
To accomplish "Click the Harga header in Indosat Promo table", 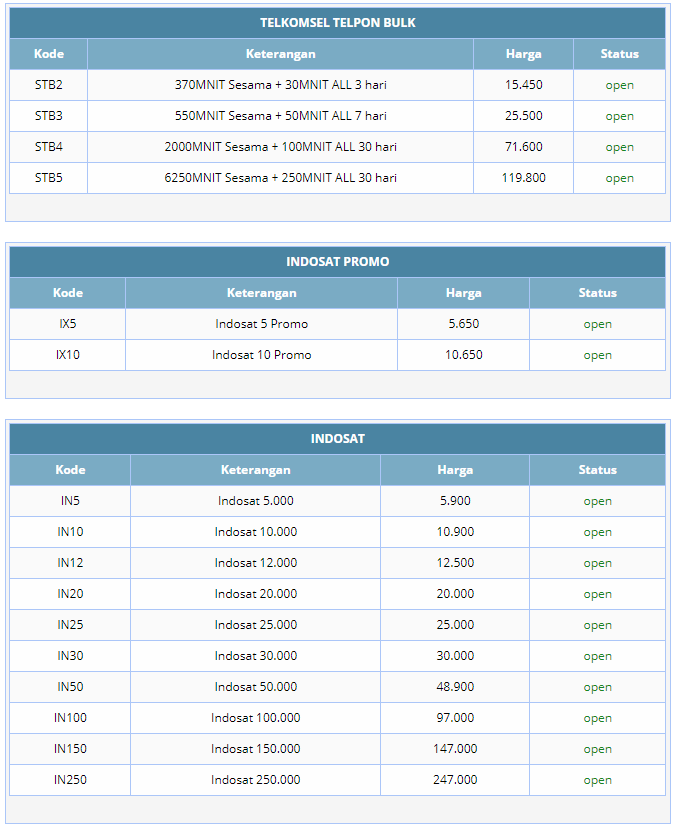I will [463, 293].
